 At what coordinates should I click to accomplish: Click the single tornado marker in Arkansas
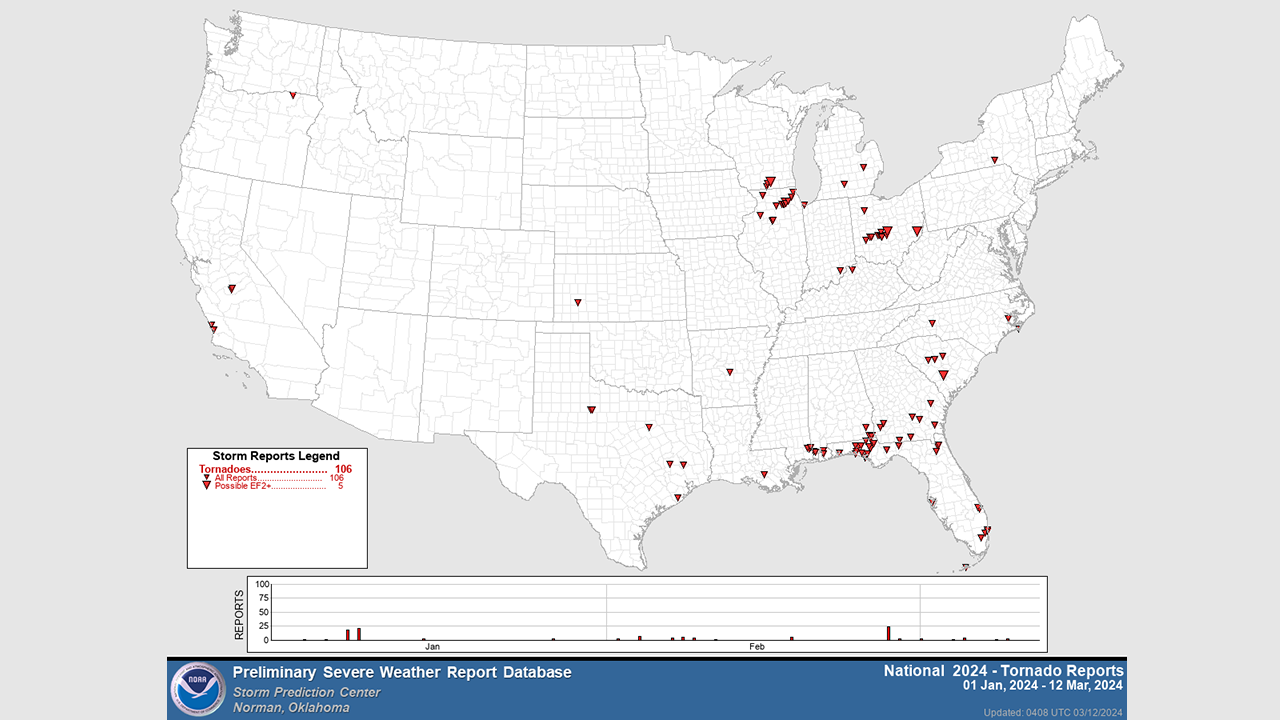click(730, 373)
